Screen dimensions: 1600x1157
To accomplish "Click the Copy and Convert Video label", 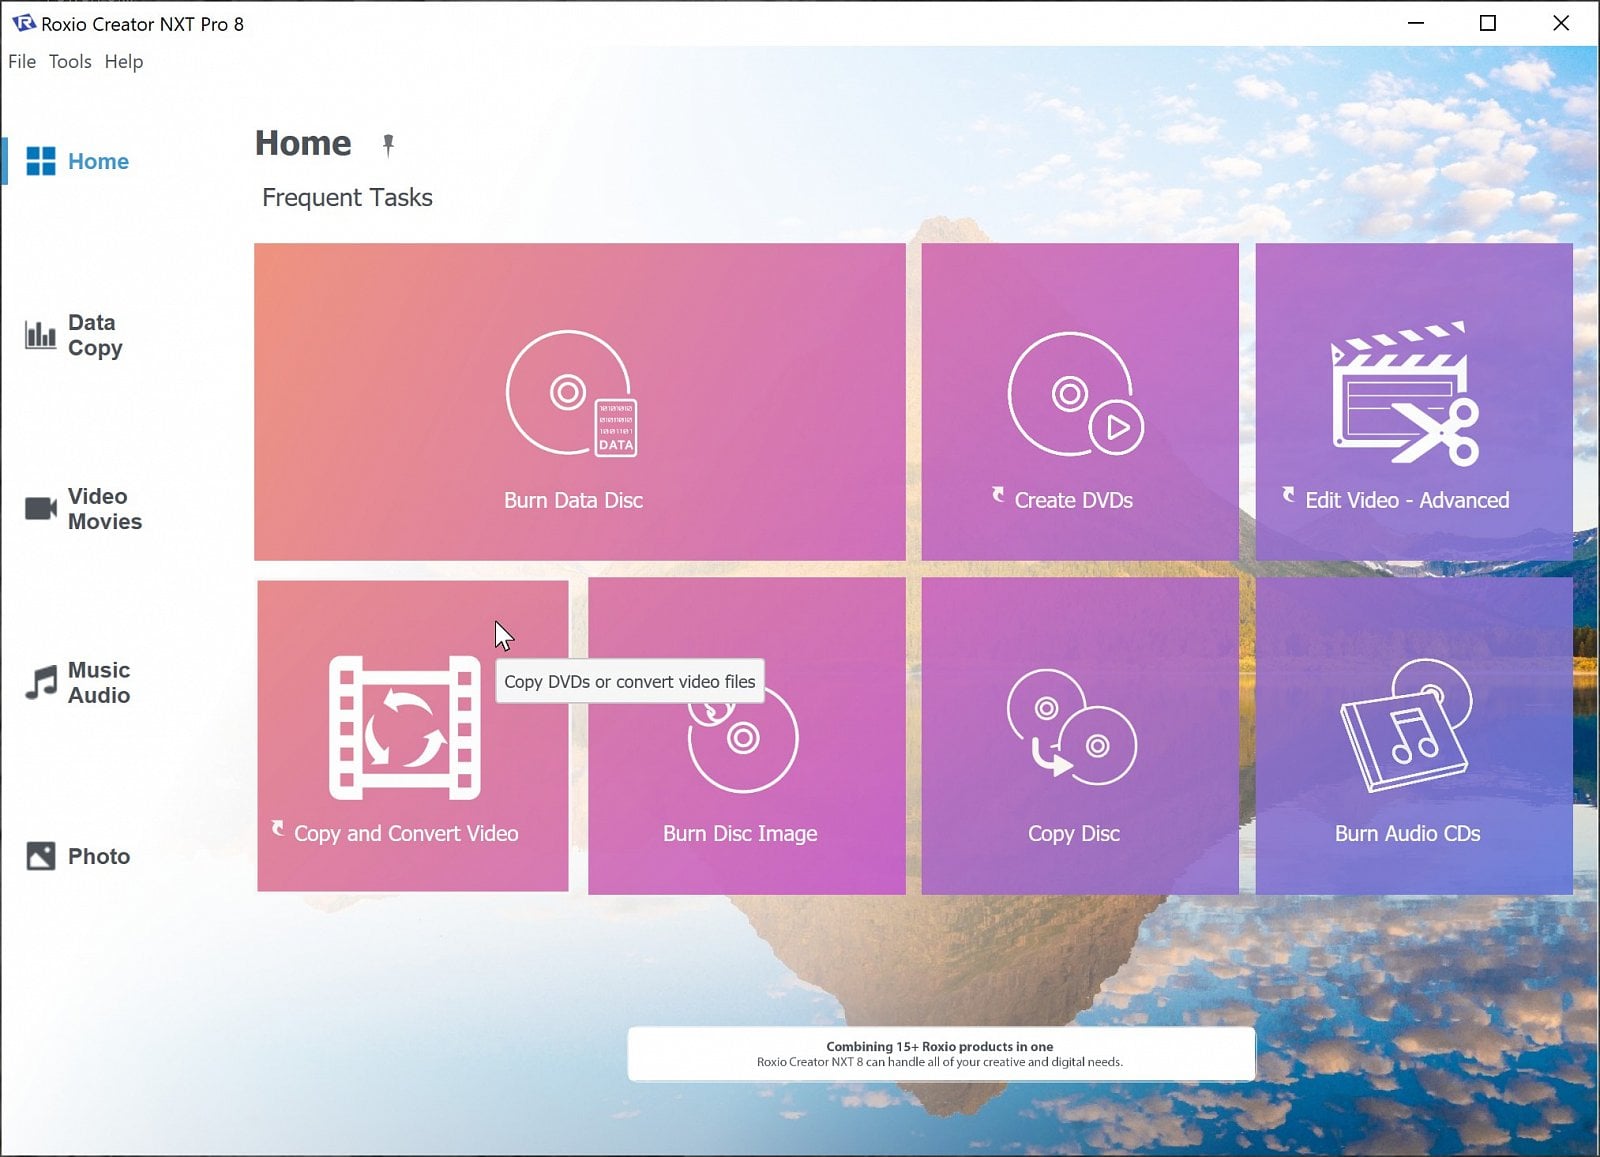I will pyautogui.click(x=406, y=834).
